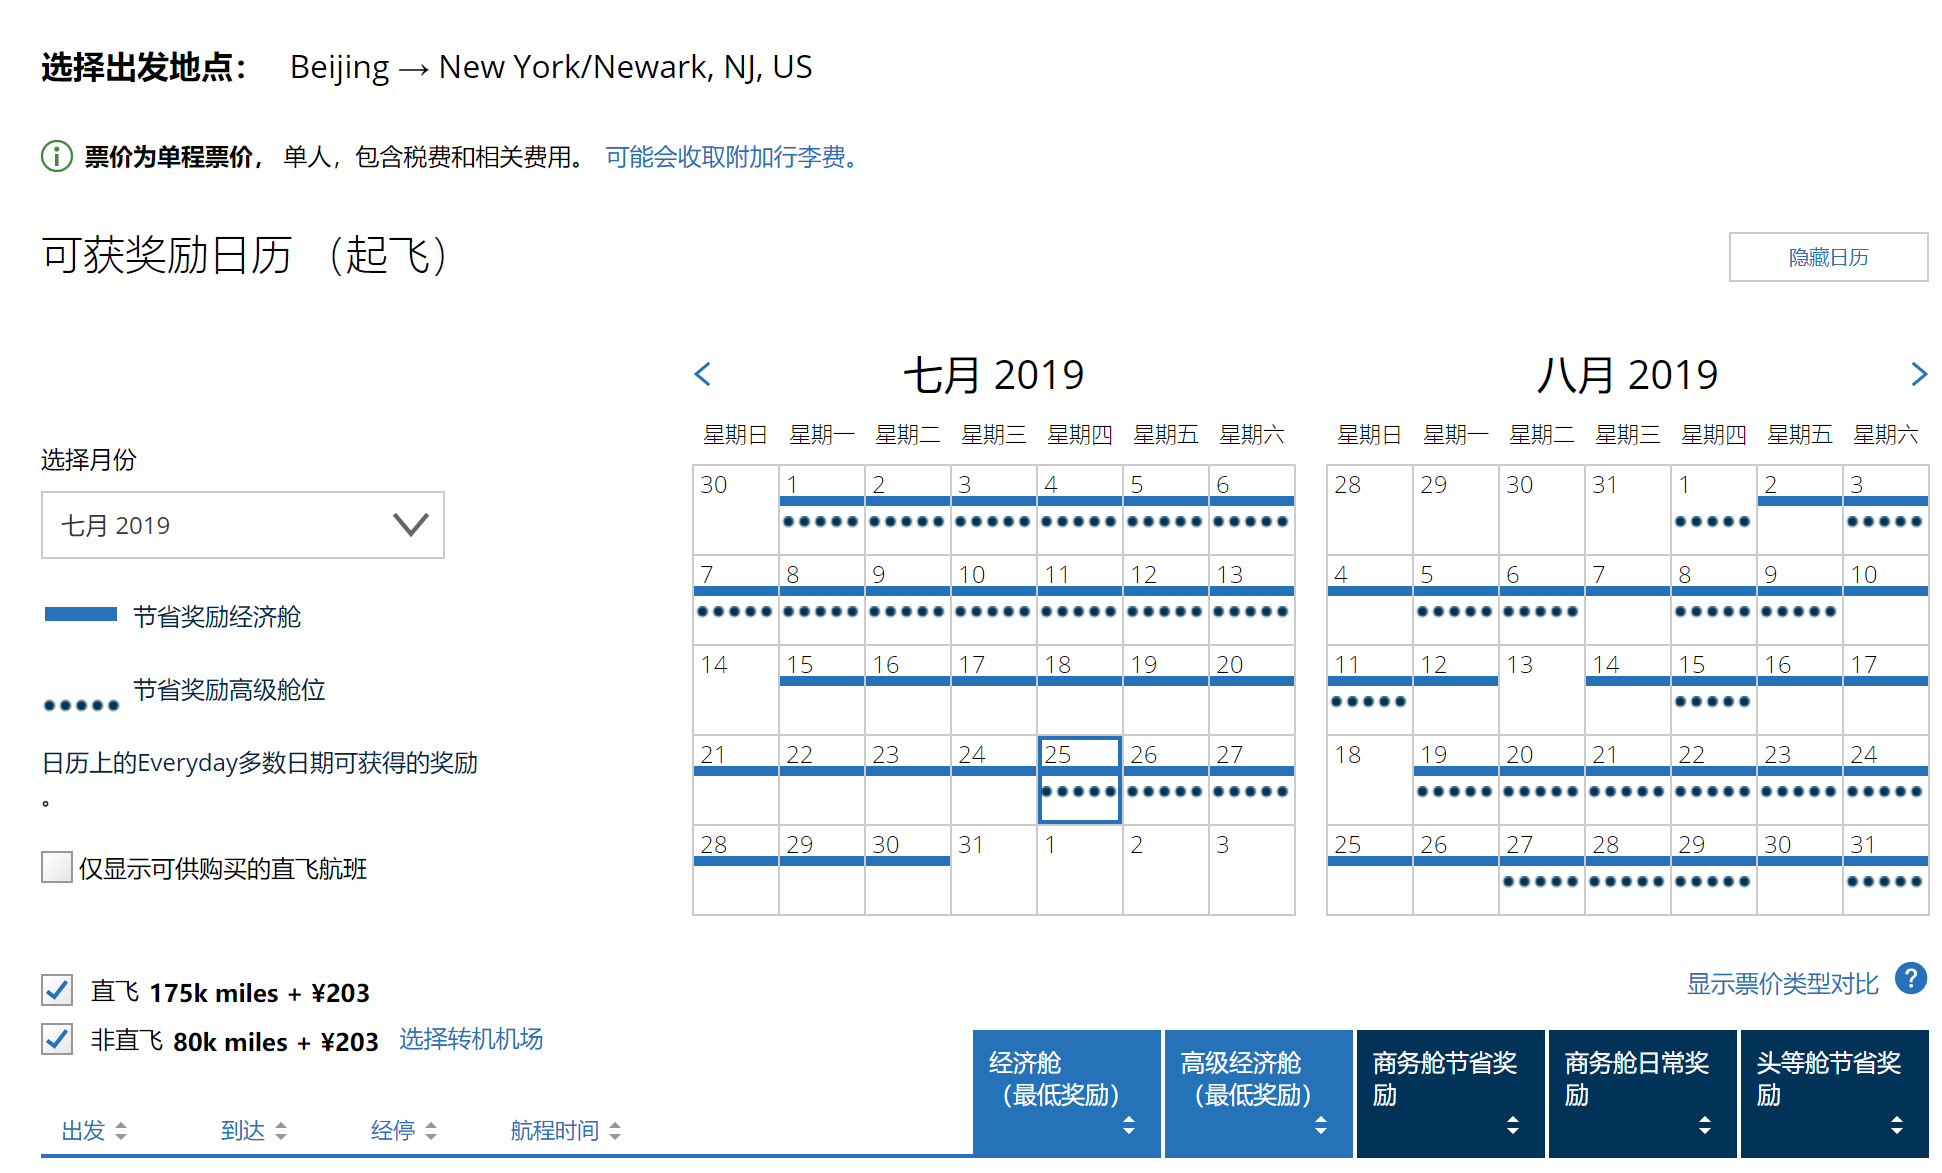1942x1173 pixels.
Task: Sort by 经济舱 (最低奖励) column
Action: pos(1066,1093)
